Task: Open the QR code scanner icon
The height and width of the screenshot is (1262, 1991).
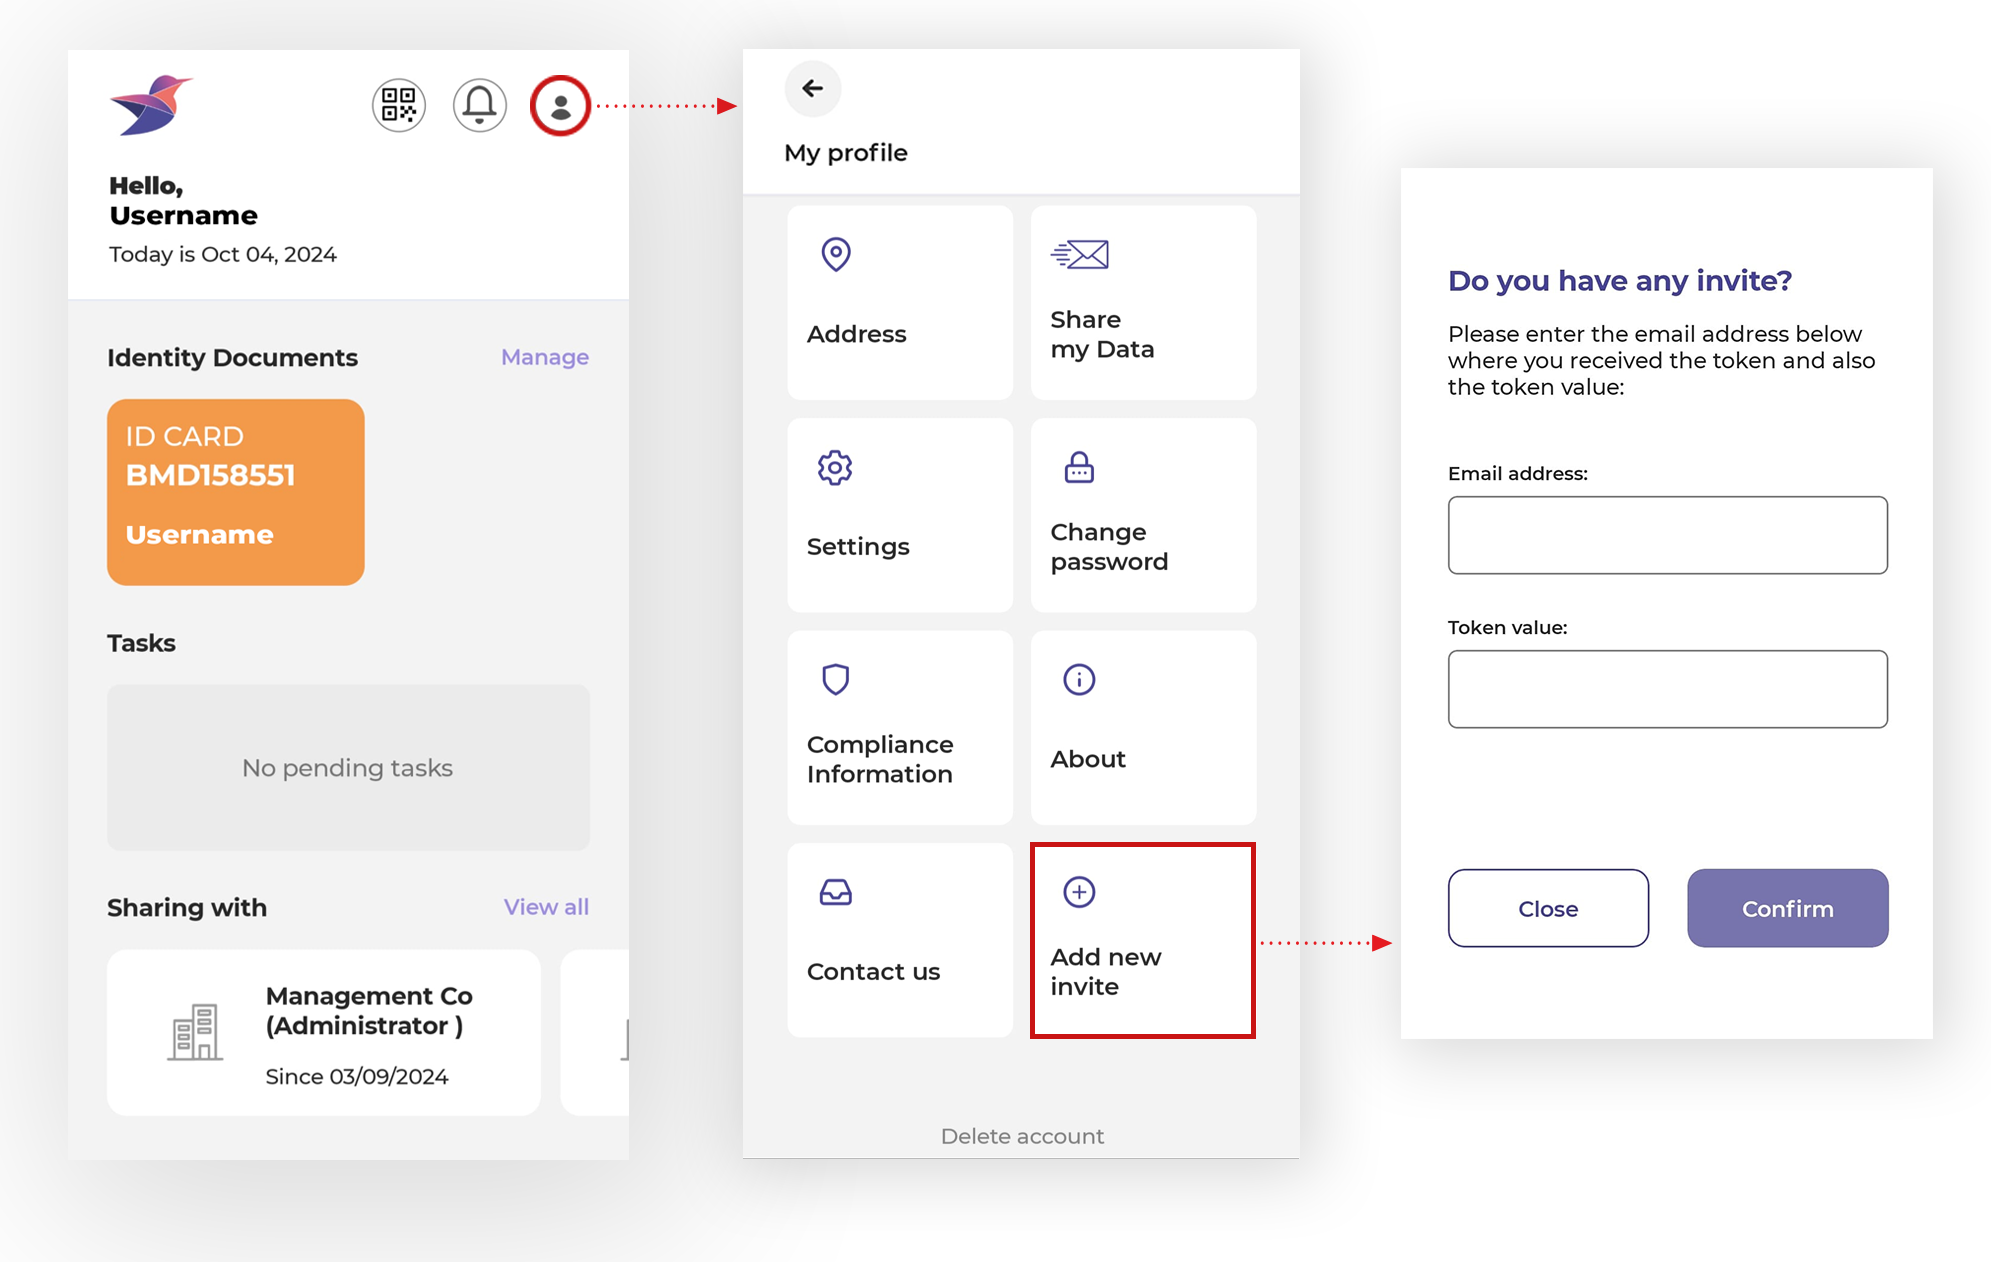Action: coord(399,105)
